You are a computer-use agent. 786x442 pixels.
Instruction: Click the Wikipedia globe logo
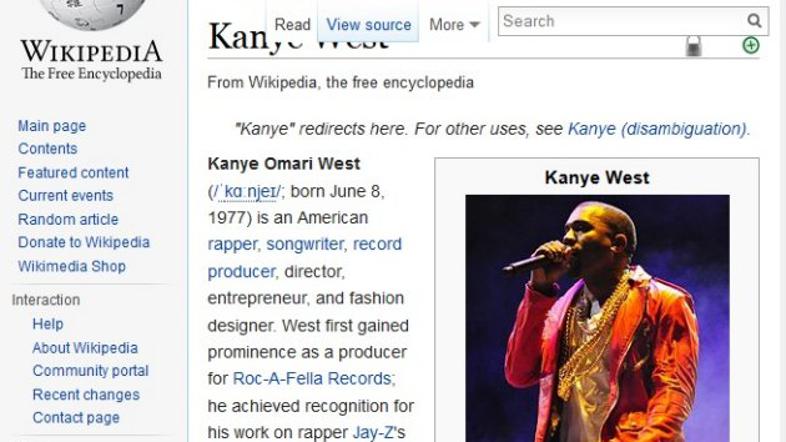(93, 14)
